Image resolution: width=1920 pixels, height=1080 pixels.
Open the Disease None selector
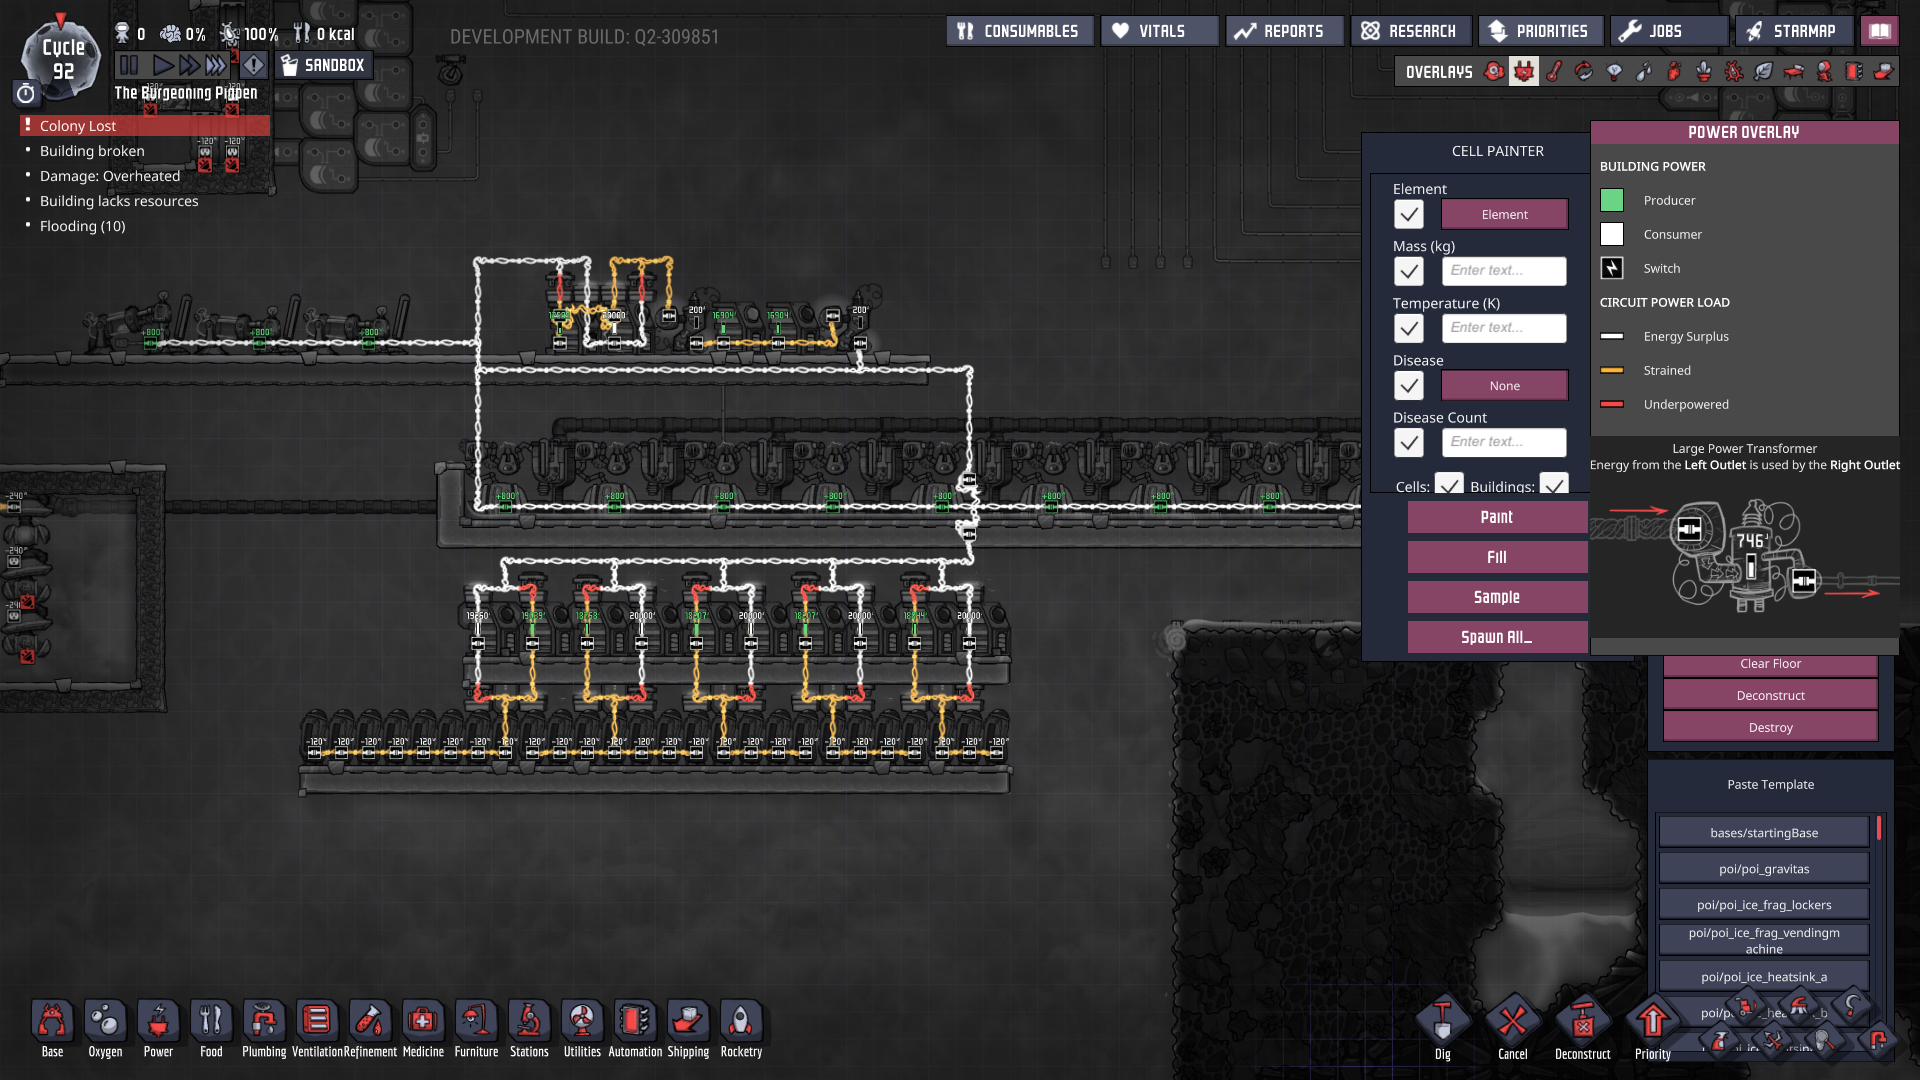[1504, 385]
